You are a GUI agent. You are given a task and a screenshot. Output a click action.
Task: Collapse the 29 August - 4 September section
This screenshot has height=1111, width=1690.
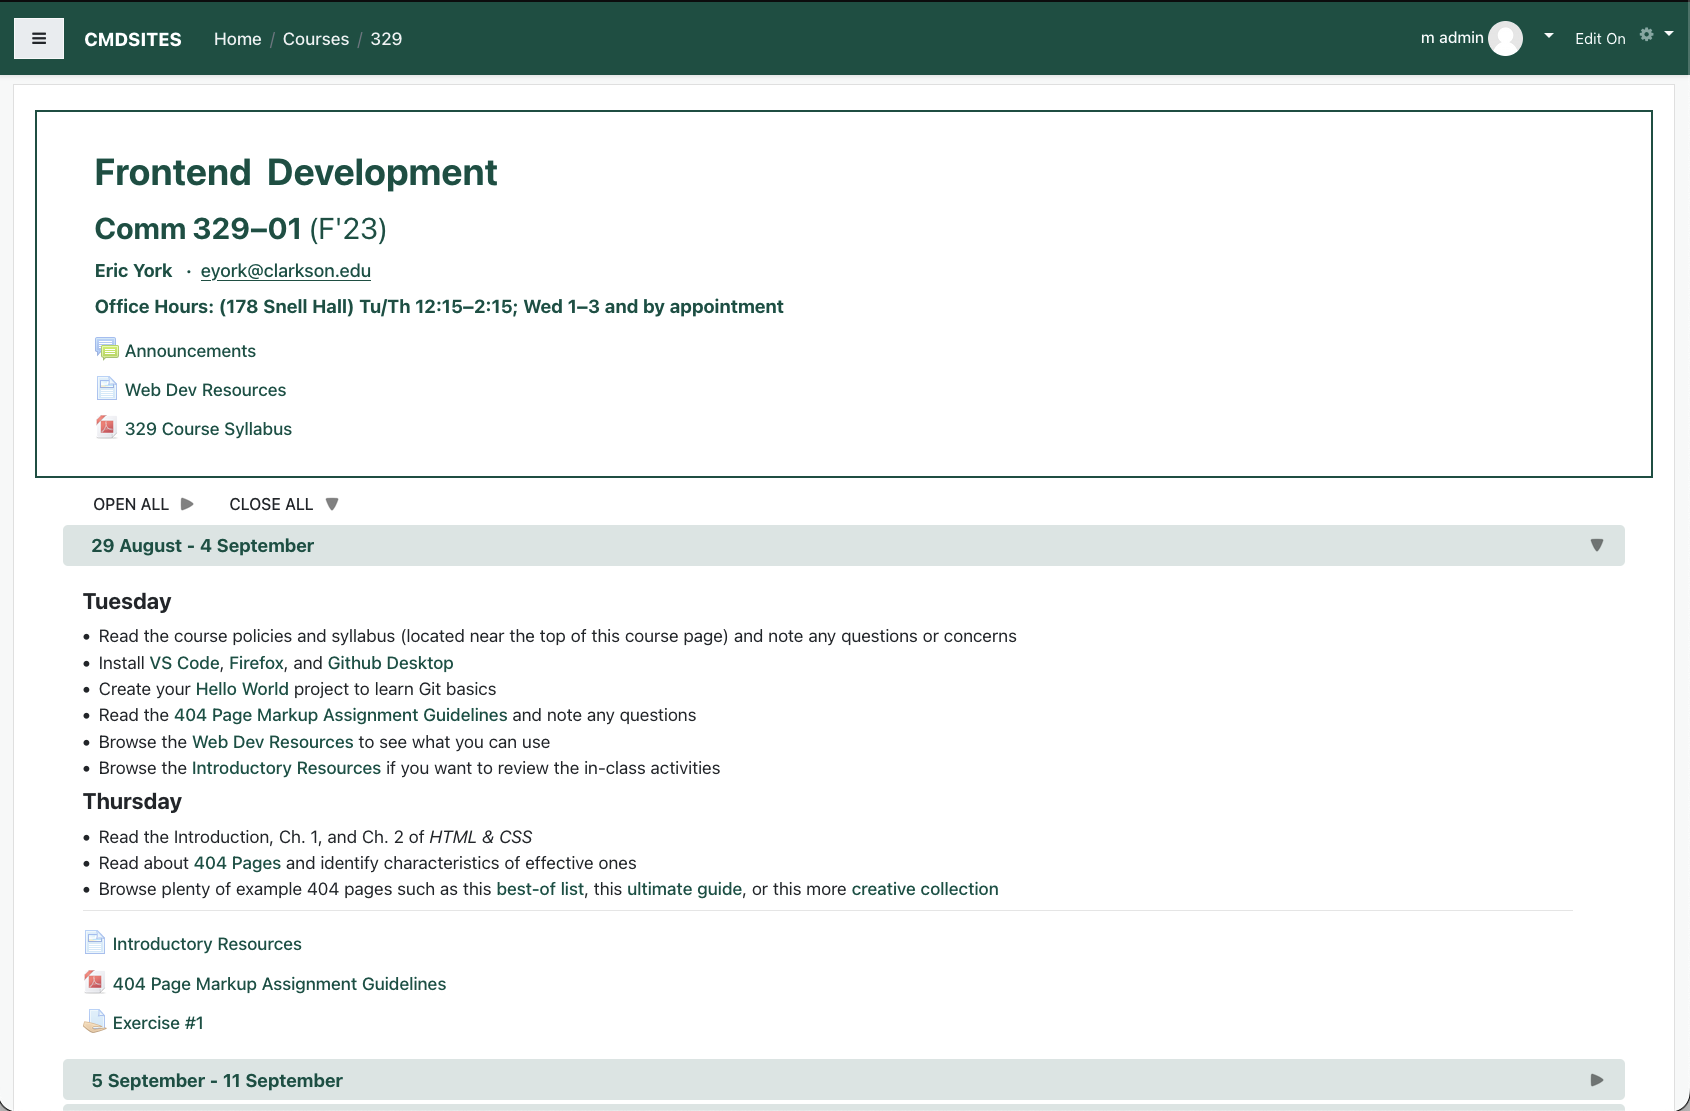tap(1597, 545)
